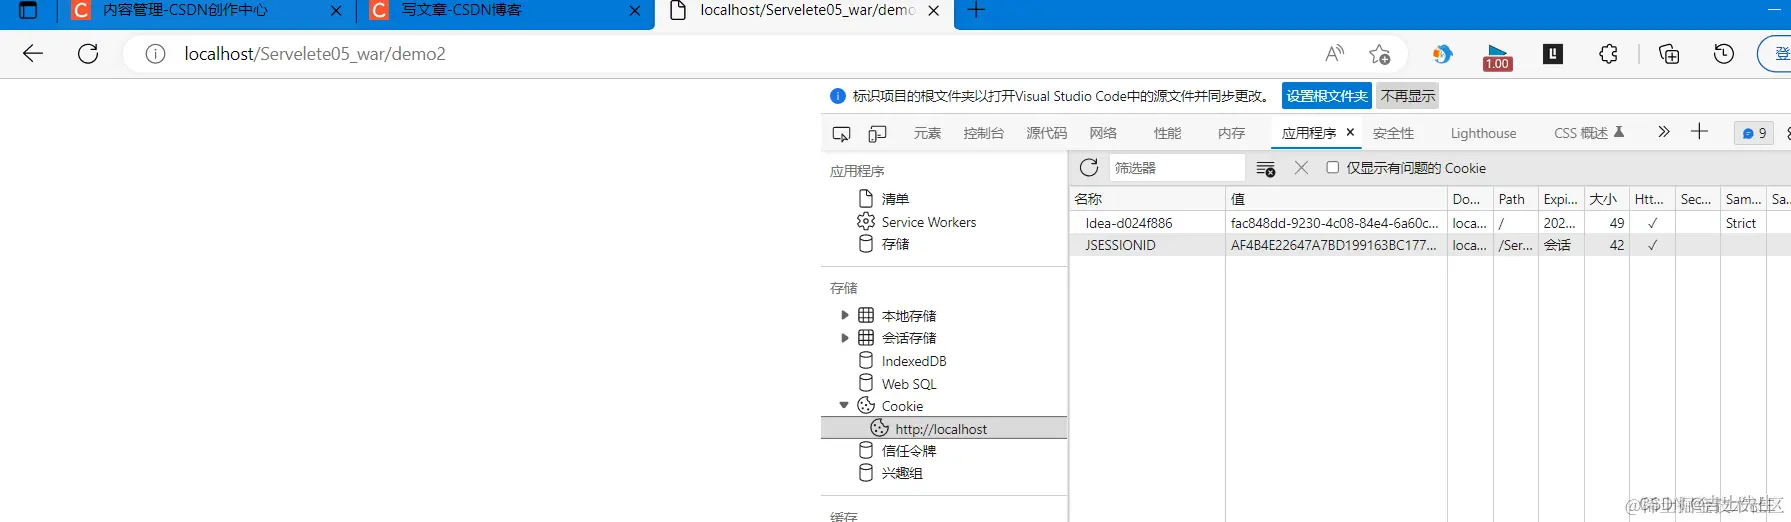Click the 1.00 badge extension icon
The image size is (1791, 522).
tap(1497, 57)
